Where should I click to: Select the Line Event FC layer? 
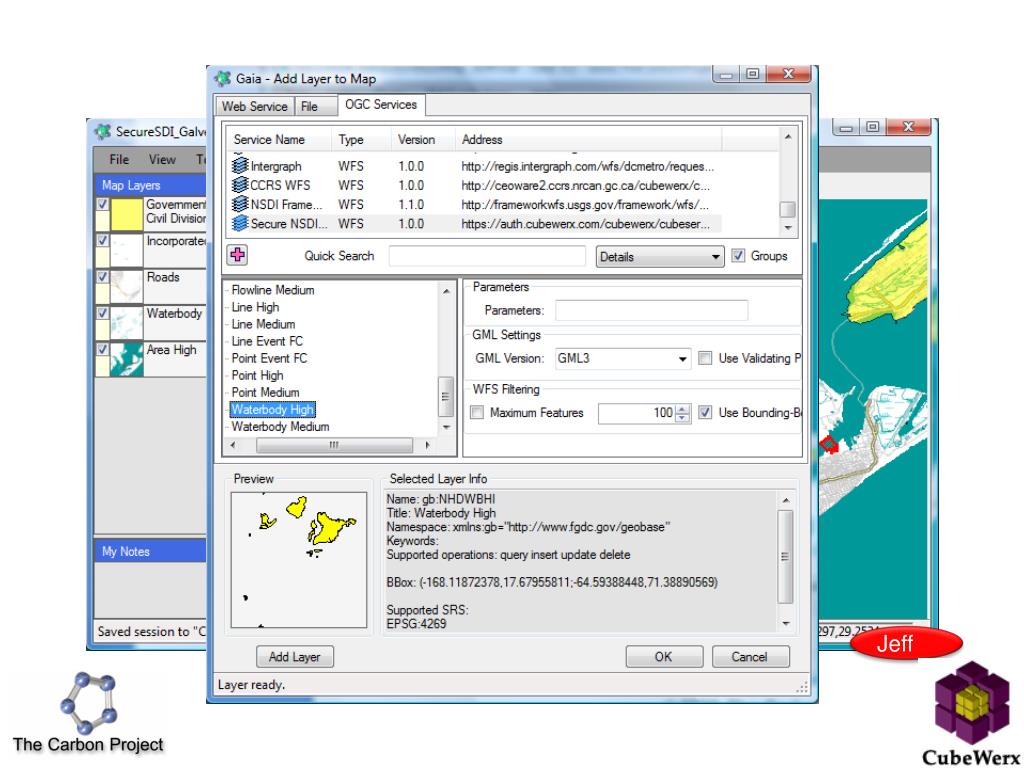(267, 341)
